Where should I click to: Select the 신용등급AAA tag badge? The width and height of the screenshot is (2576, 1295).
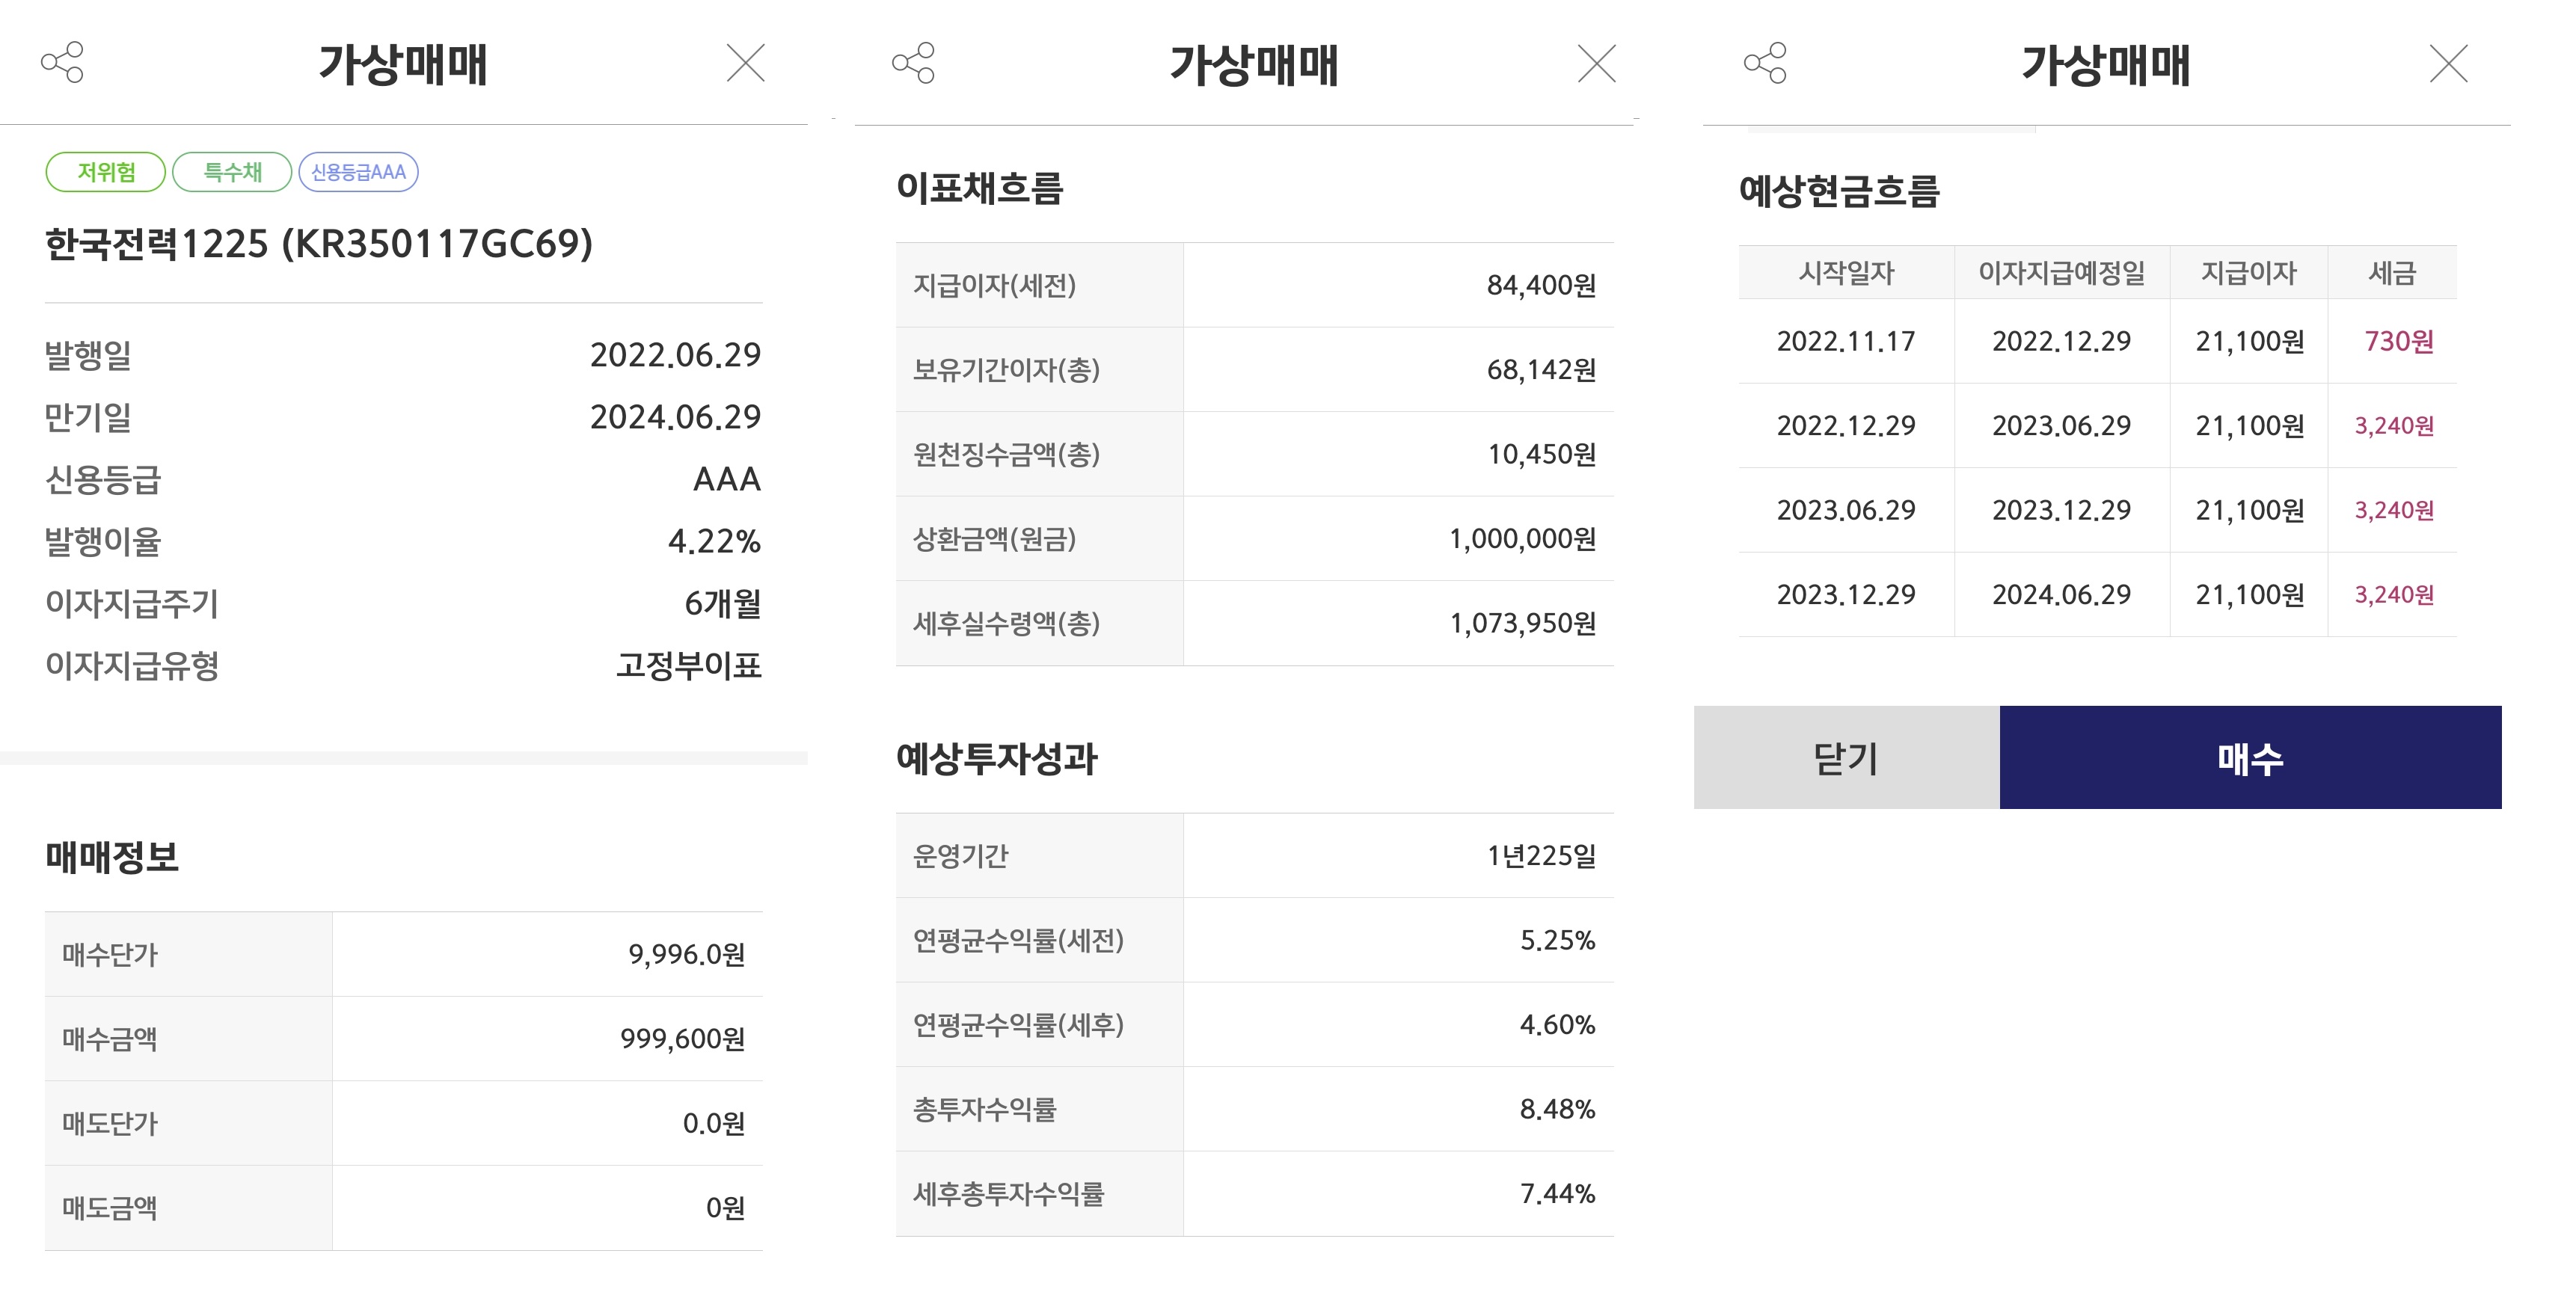[358, 172]
